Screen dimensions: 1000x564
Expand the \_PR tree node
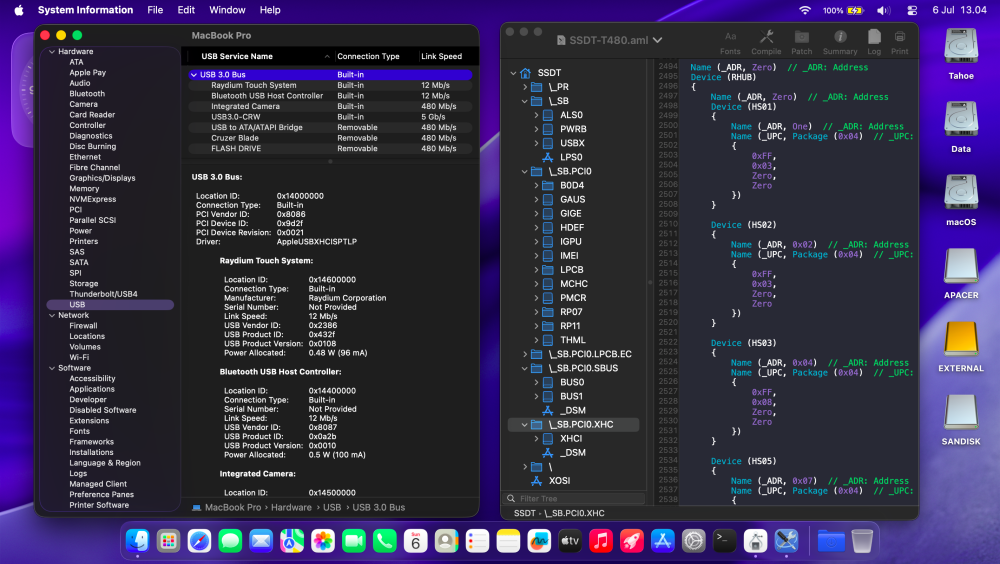coord(525,87)
